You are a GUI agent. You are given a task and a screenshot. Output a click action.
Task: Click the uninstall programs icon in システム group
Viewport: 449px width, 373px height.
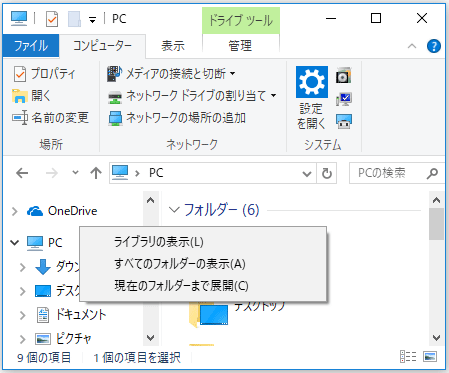(344, 75)
